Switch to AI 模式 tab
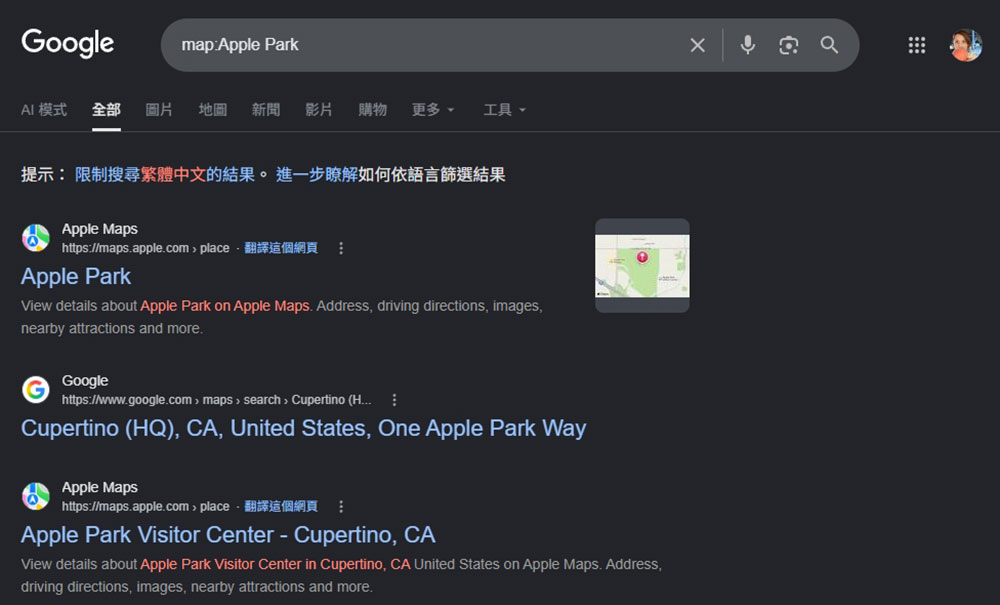 [43, 110]
